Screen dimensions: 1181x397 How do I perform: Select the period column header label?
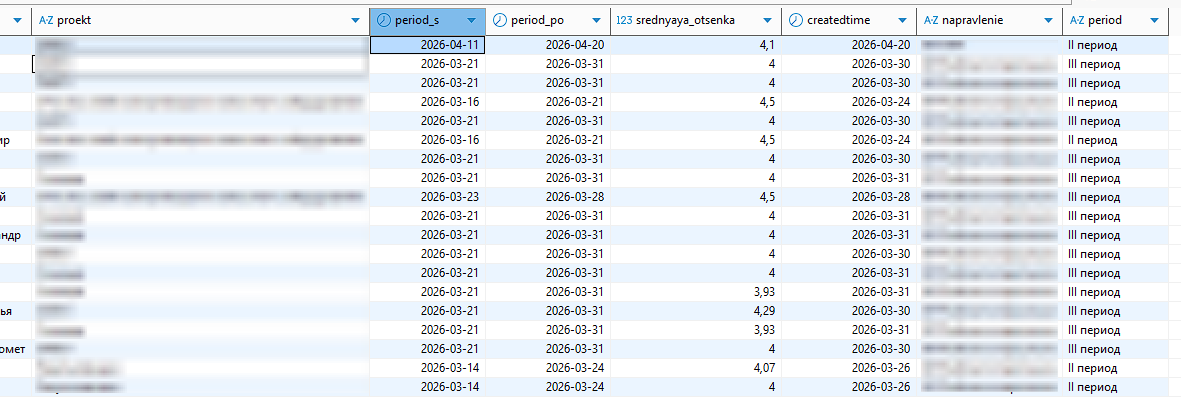tap(1105, 20)
